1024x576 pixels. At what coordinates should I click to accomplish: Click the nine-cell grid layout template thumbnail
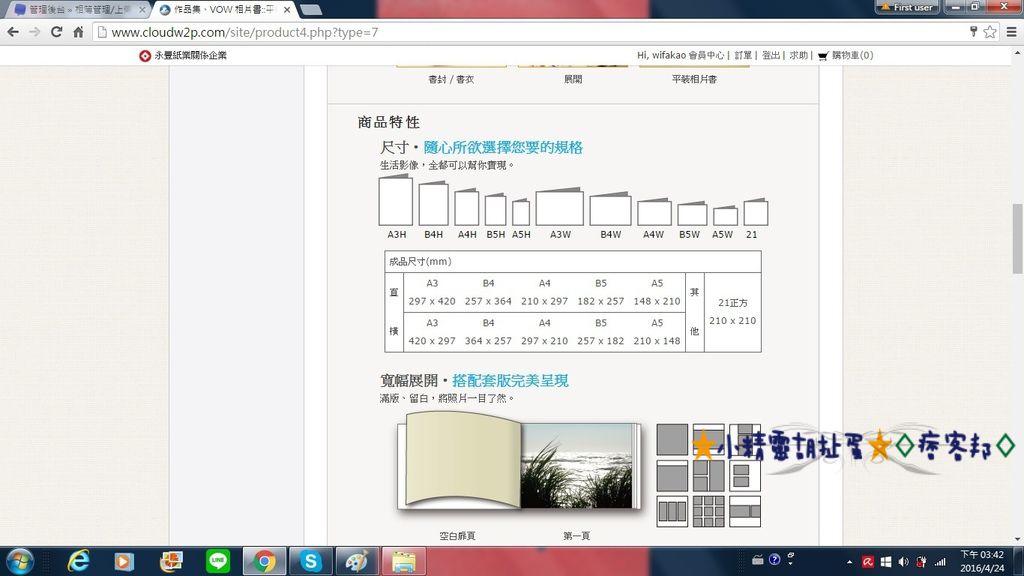(x=709, y=511)
